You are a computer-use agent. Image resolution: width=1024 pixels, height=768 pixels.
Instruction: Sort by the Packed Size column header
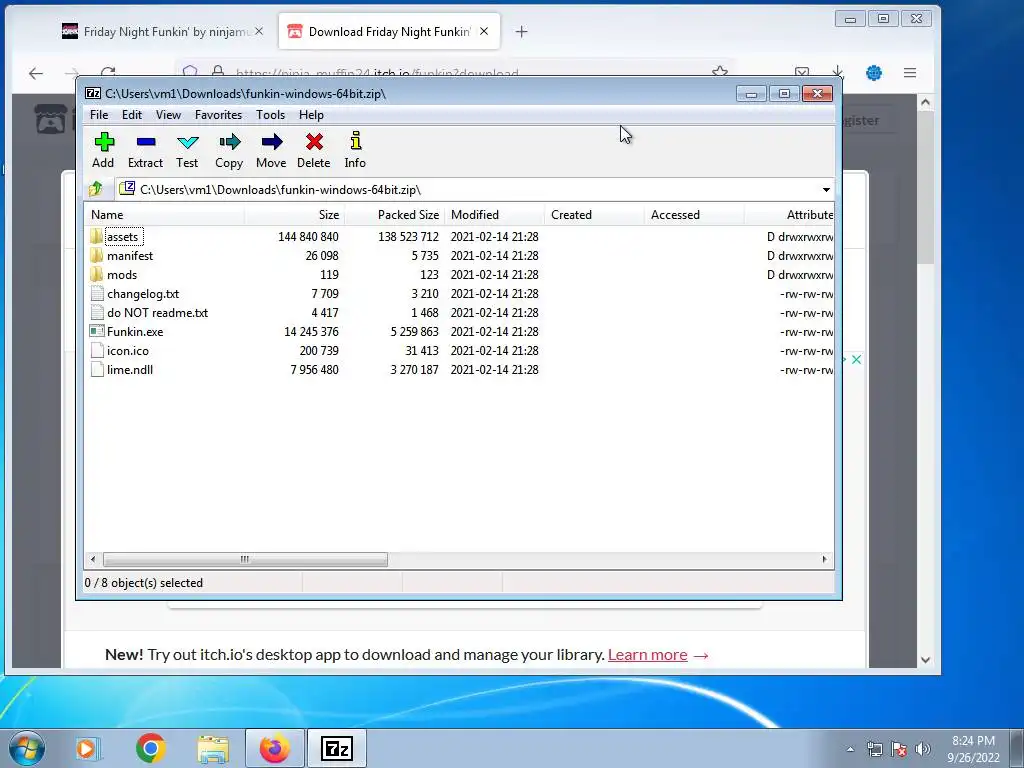(394, 215)
